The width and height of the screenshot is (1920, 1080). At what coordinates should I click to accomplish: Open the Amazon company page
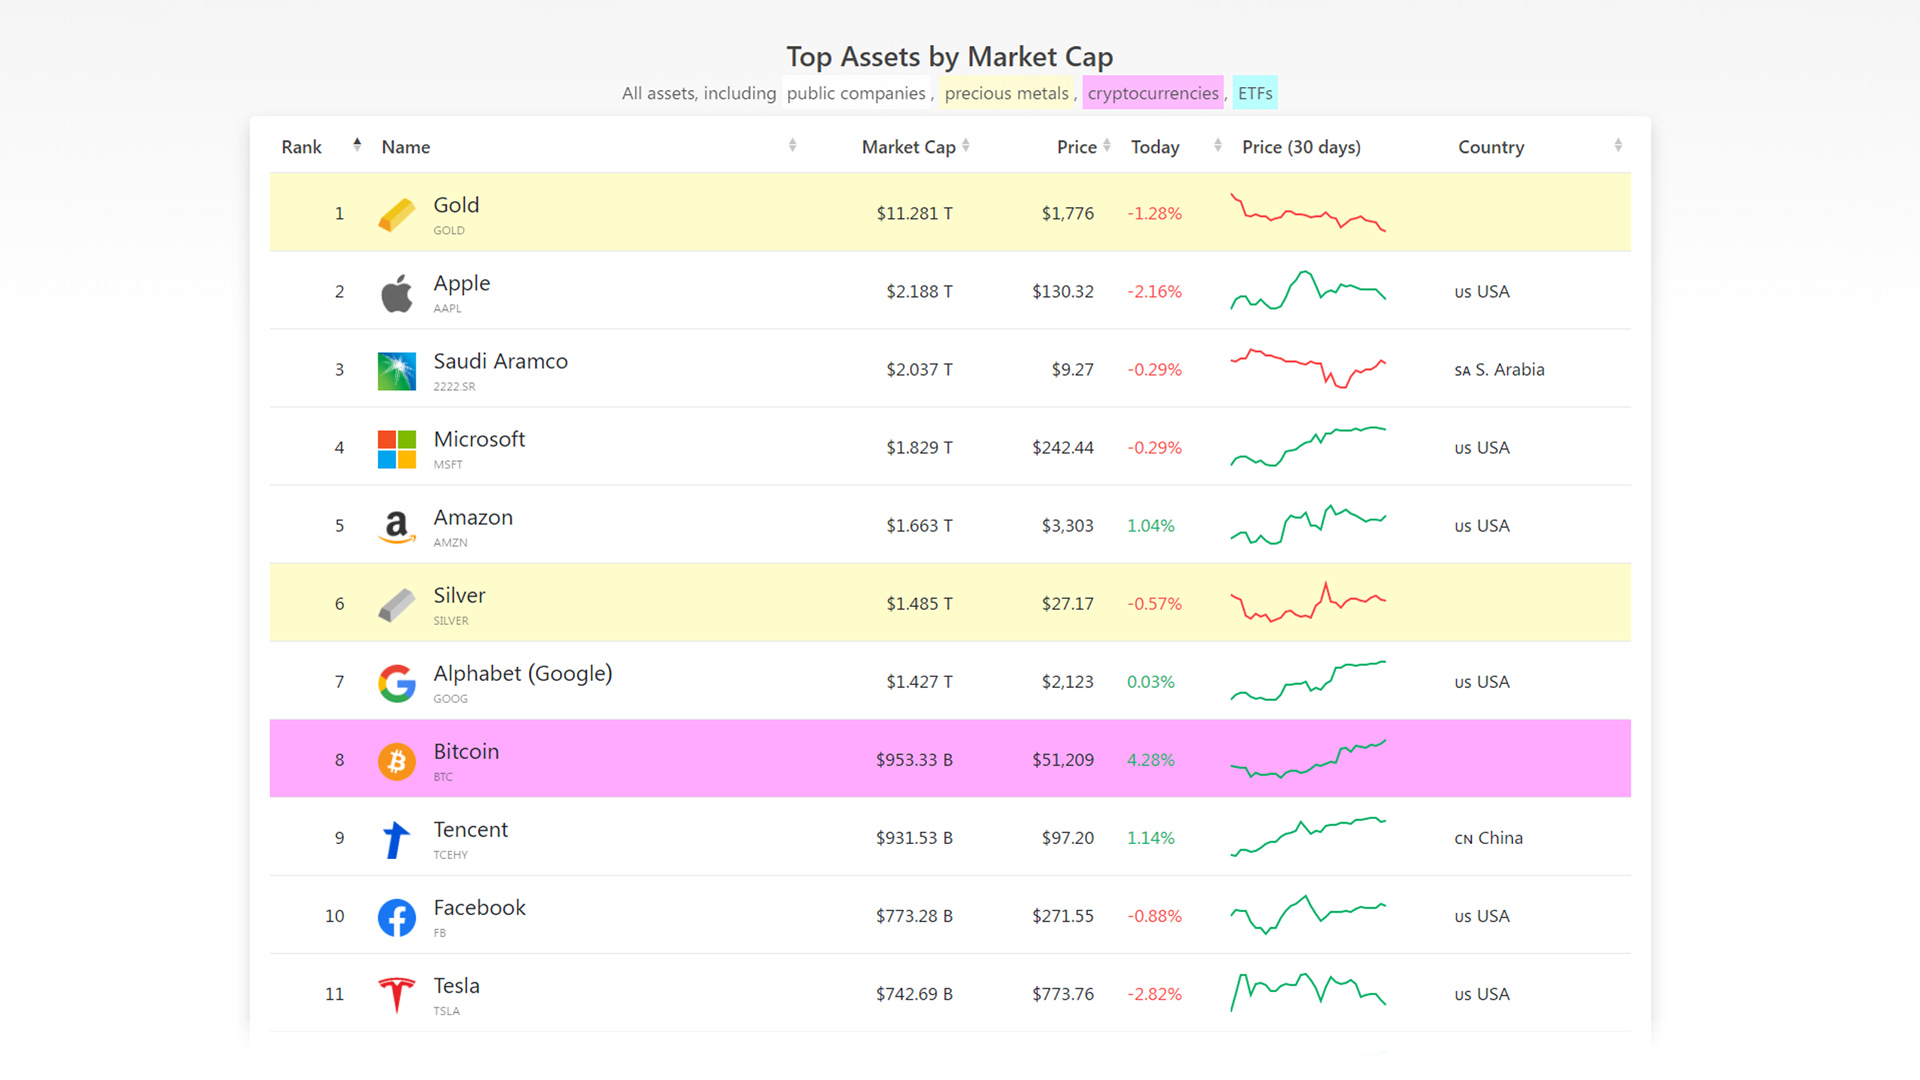[x=473, y=517]
